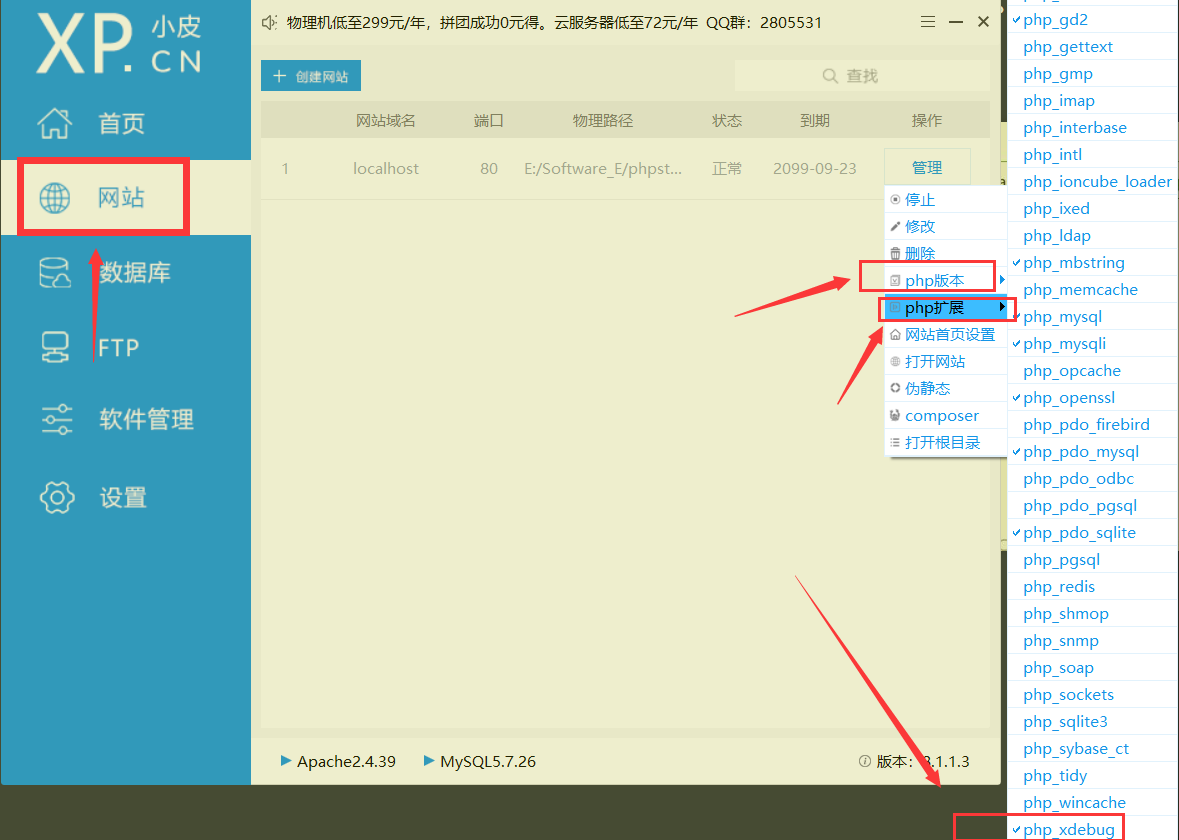
Task: Click 管理 button for localhost
Action: 927,168
